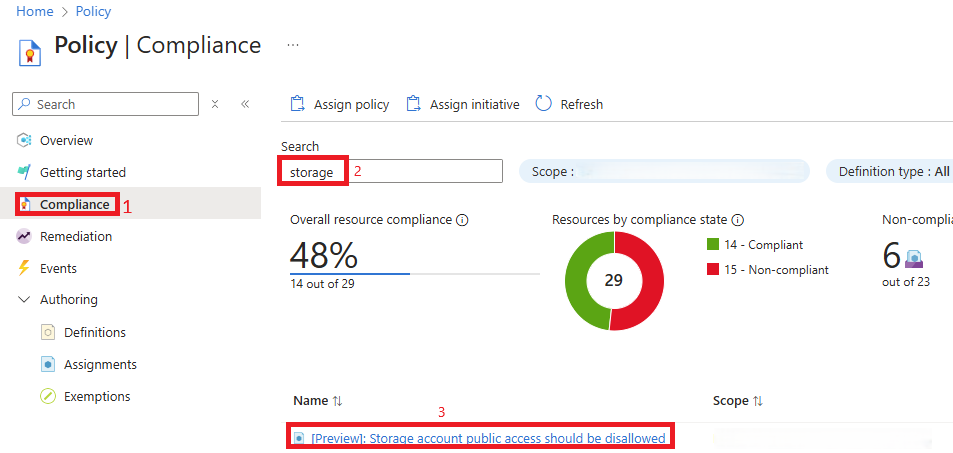Click info icon beside Overall resource compliance
953x453 pixels.
[462, 220]
